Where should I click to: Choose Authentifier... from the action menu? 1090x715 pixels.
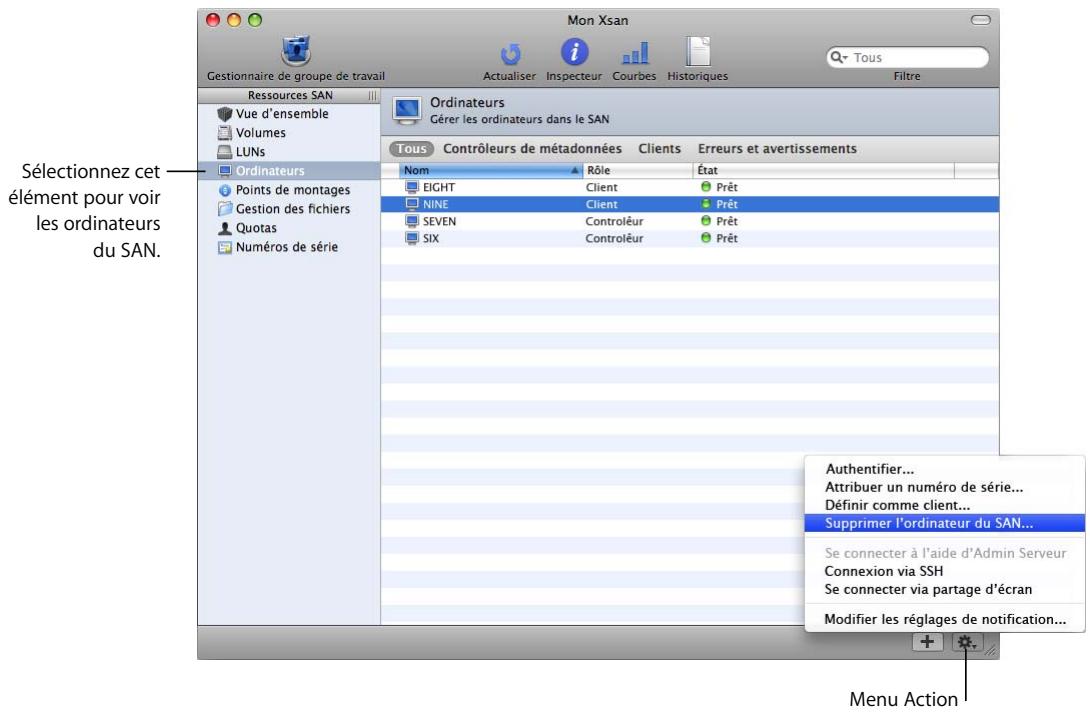[945, 469]
